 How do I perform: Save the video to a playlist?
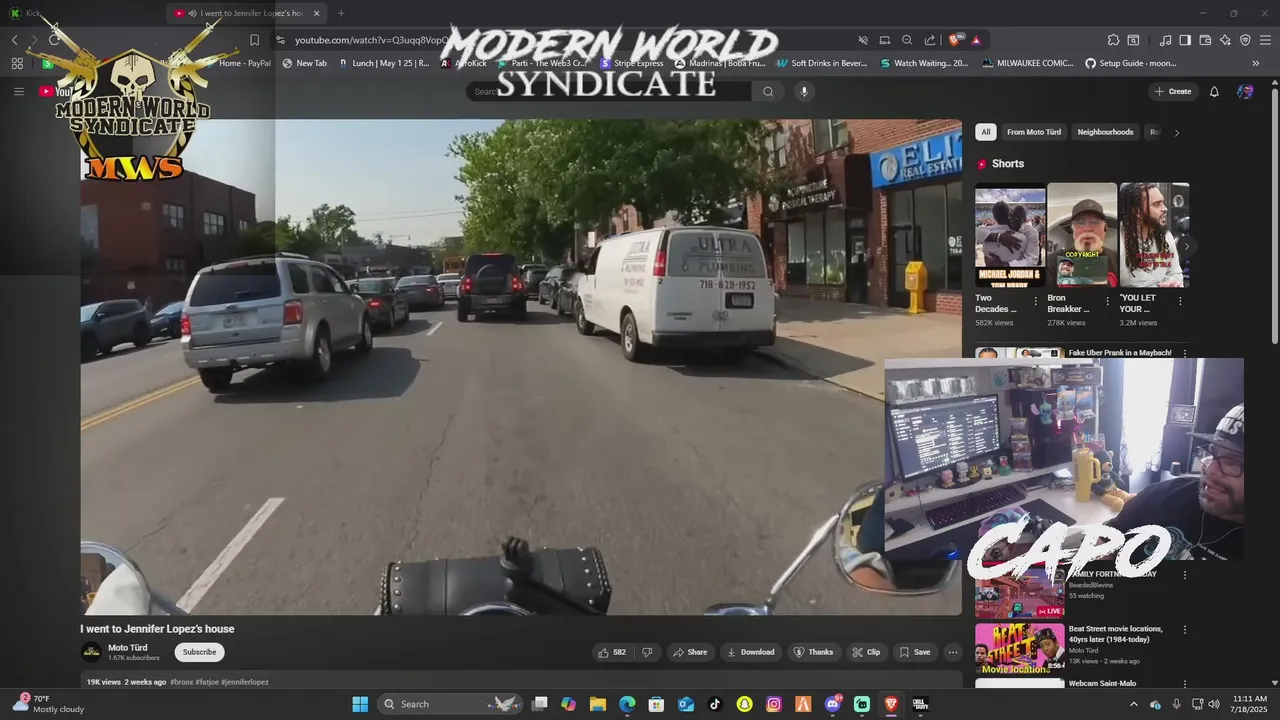coord(914,652)
